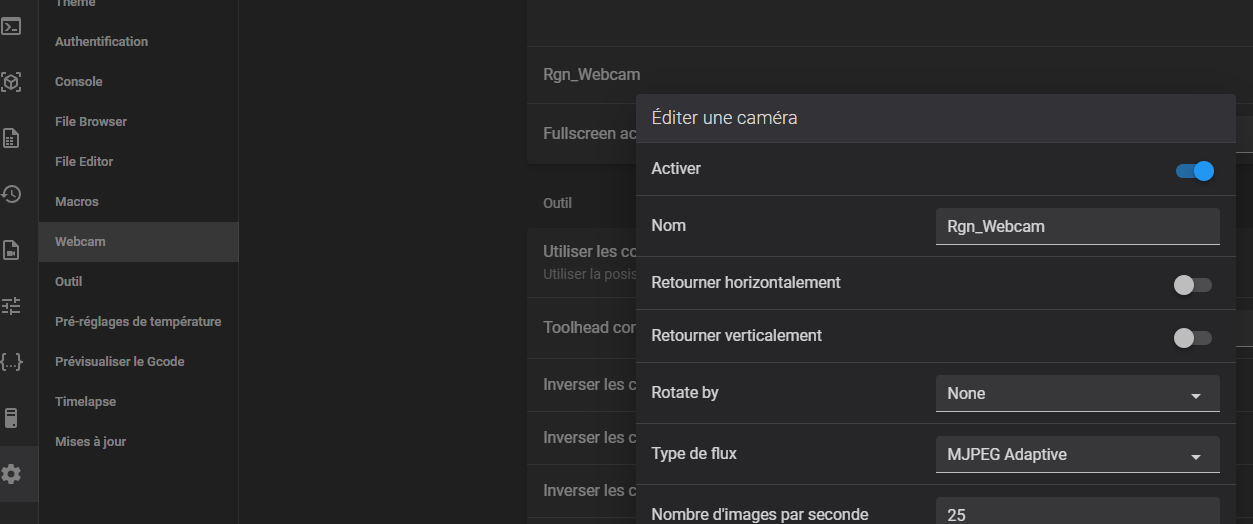Open the Configuration braces icon
This screenshot has width=1253, height=524.
(11, 362)
